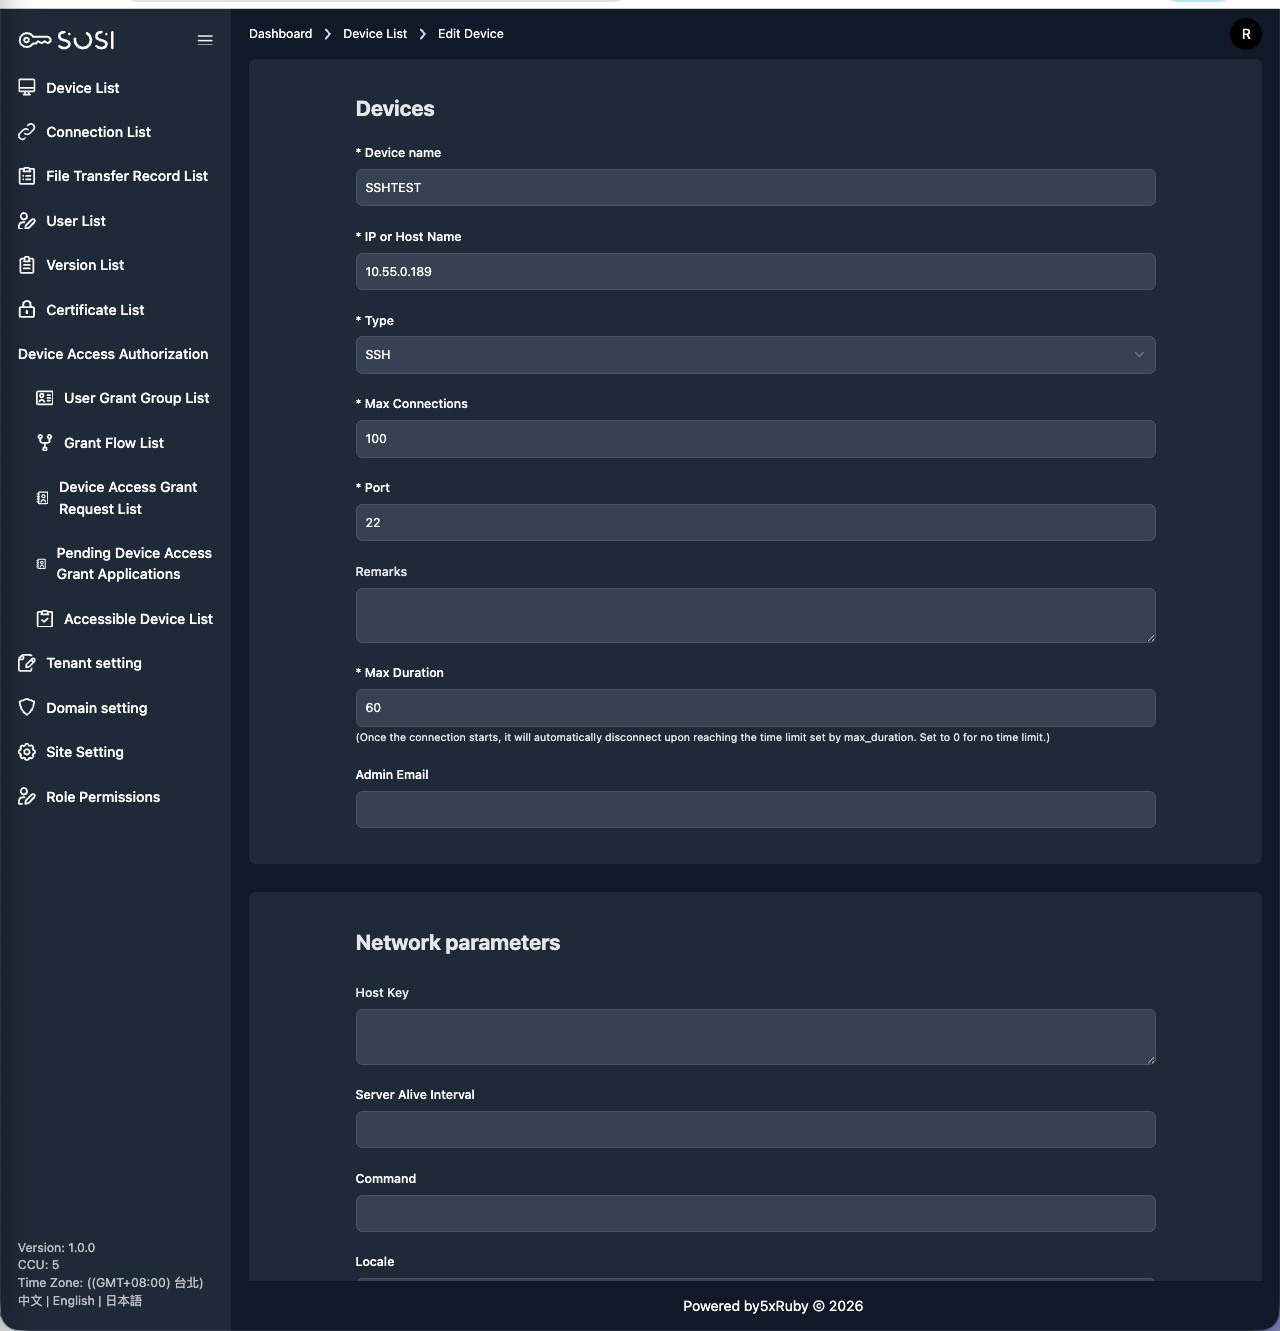
Task: Open Grant Flow List menu item
Action: click(x=114, y=443)
